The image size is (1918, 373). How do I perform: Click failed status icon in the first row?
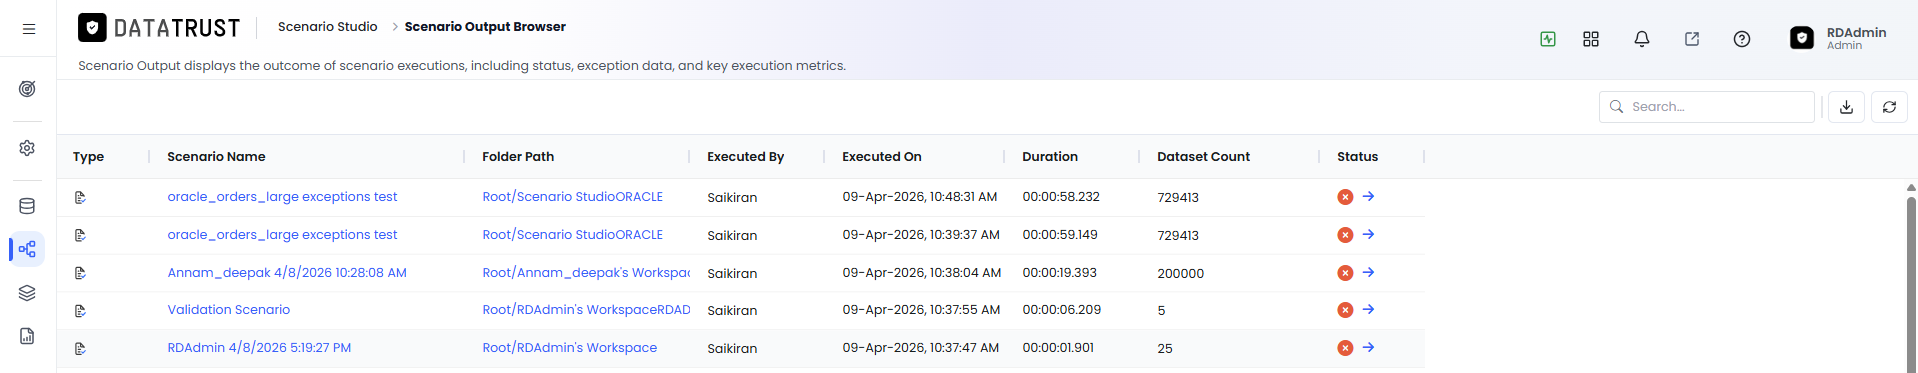[1345, 197]
